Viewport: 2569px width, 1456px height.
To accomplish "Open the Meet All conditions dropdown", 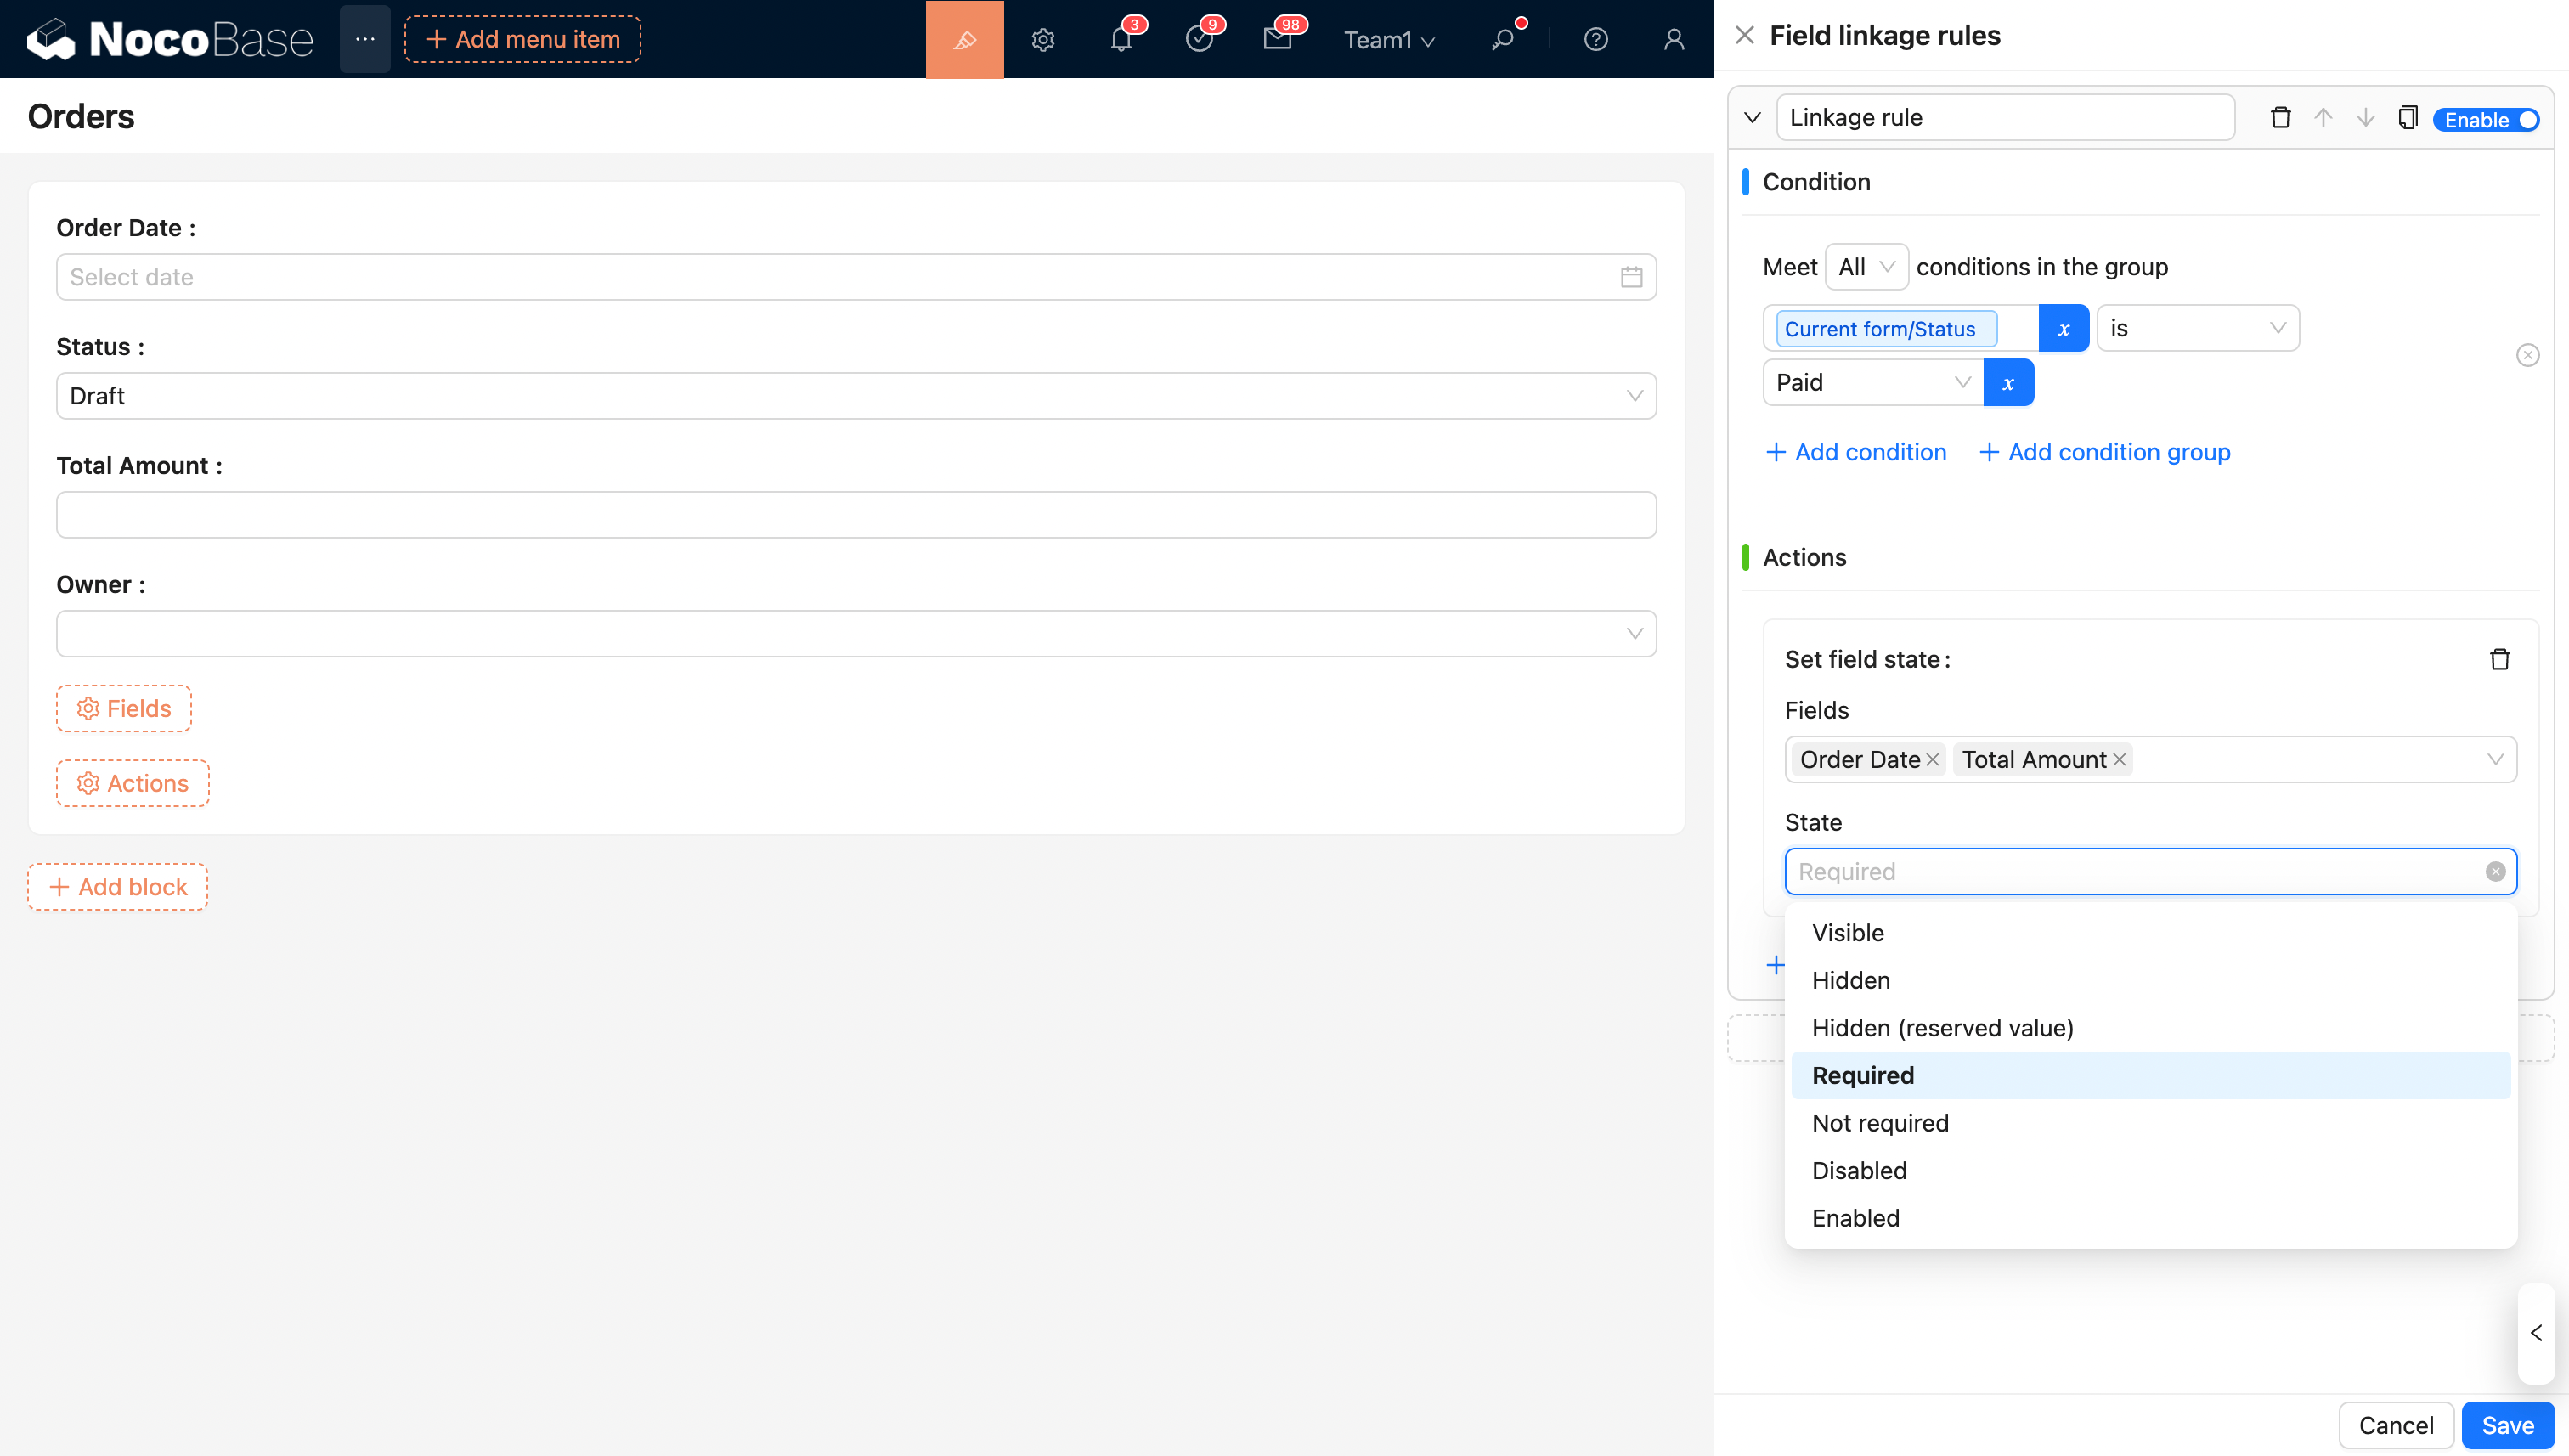I will (1866, 267).
